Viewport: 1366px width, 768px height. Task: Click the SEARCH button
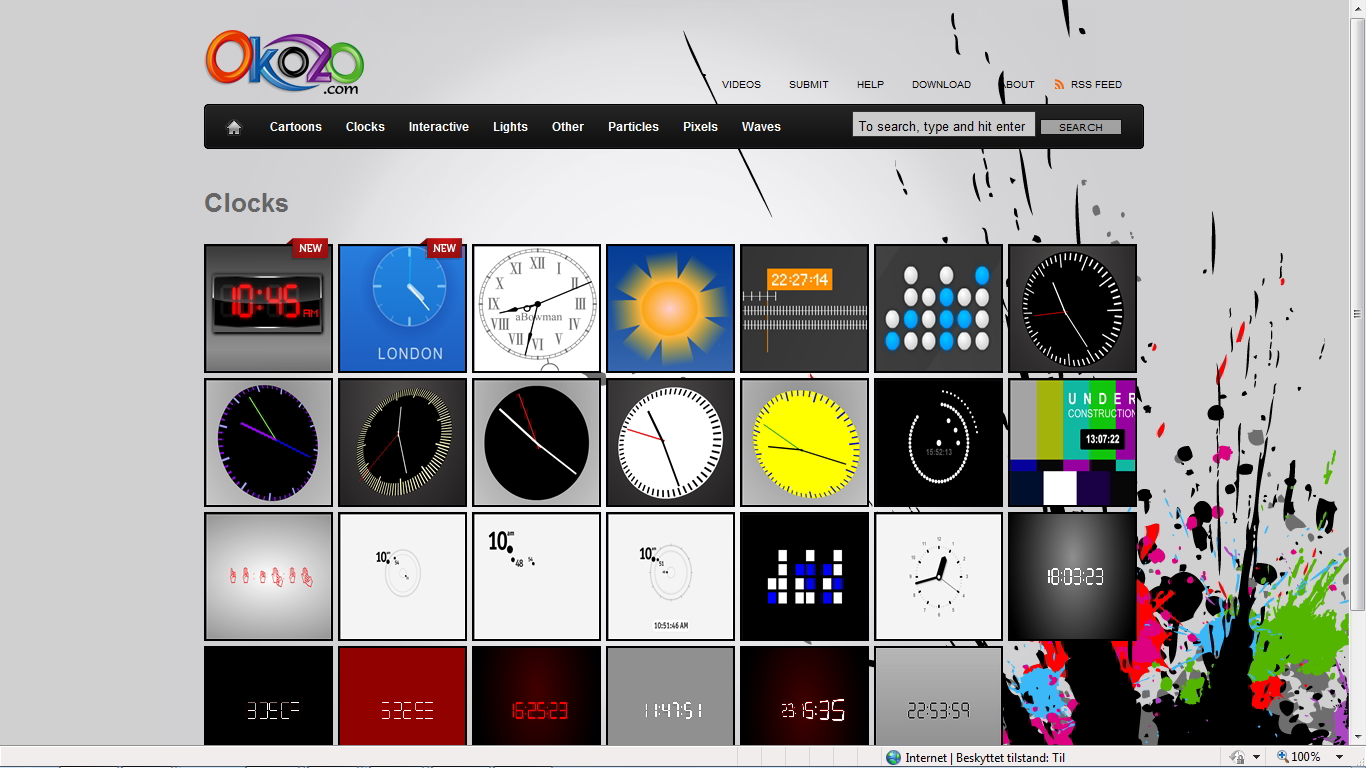(x=1081, y=127)
